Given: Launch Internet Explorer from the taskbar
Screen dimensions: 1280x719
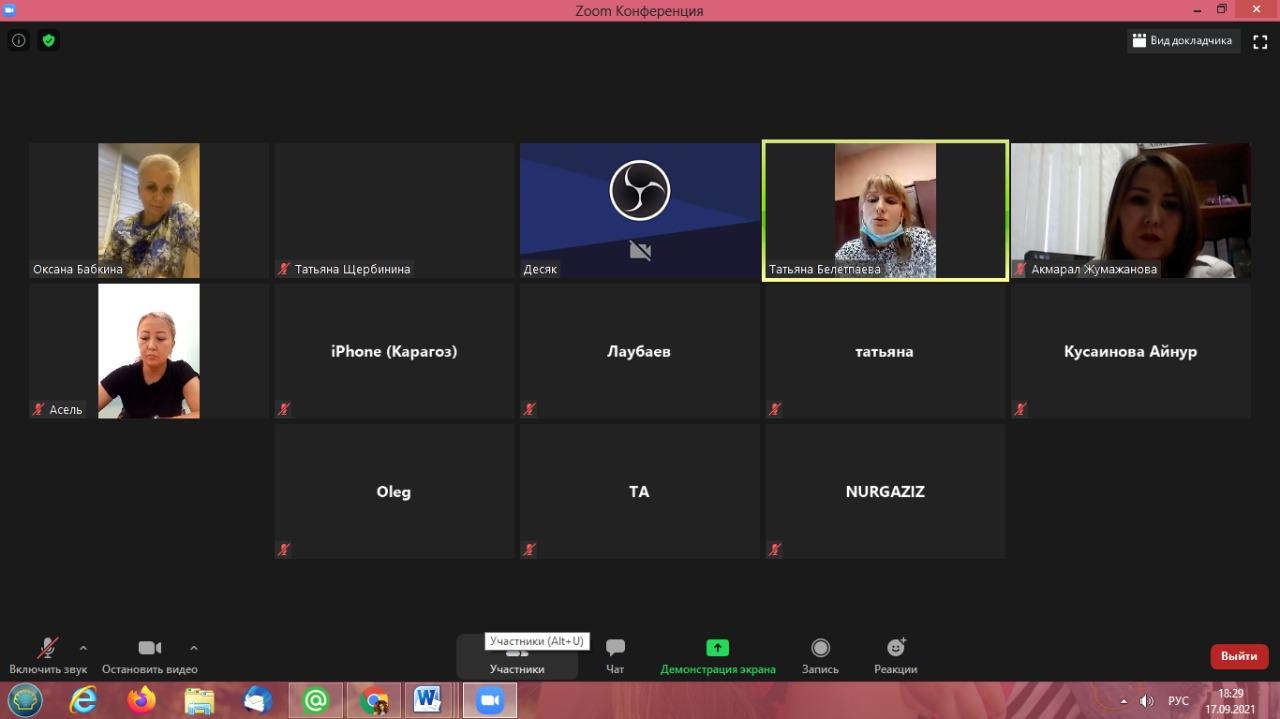Looking at the screenshot, I should (83, 700).
